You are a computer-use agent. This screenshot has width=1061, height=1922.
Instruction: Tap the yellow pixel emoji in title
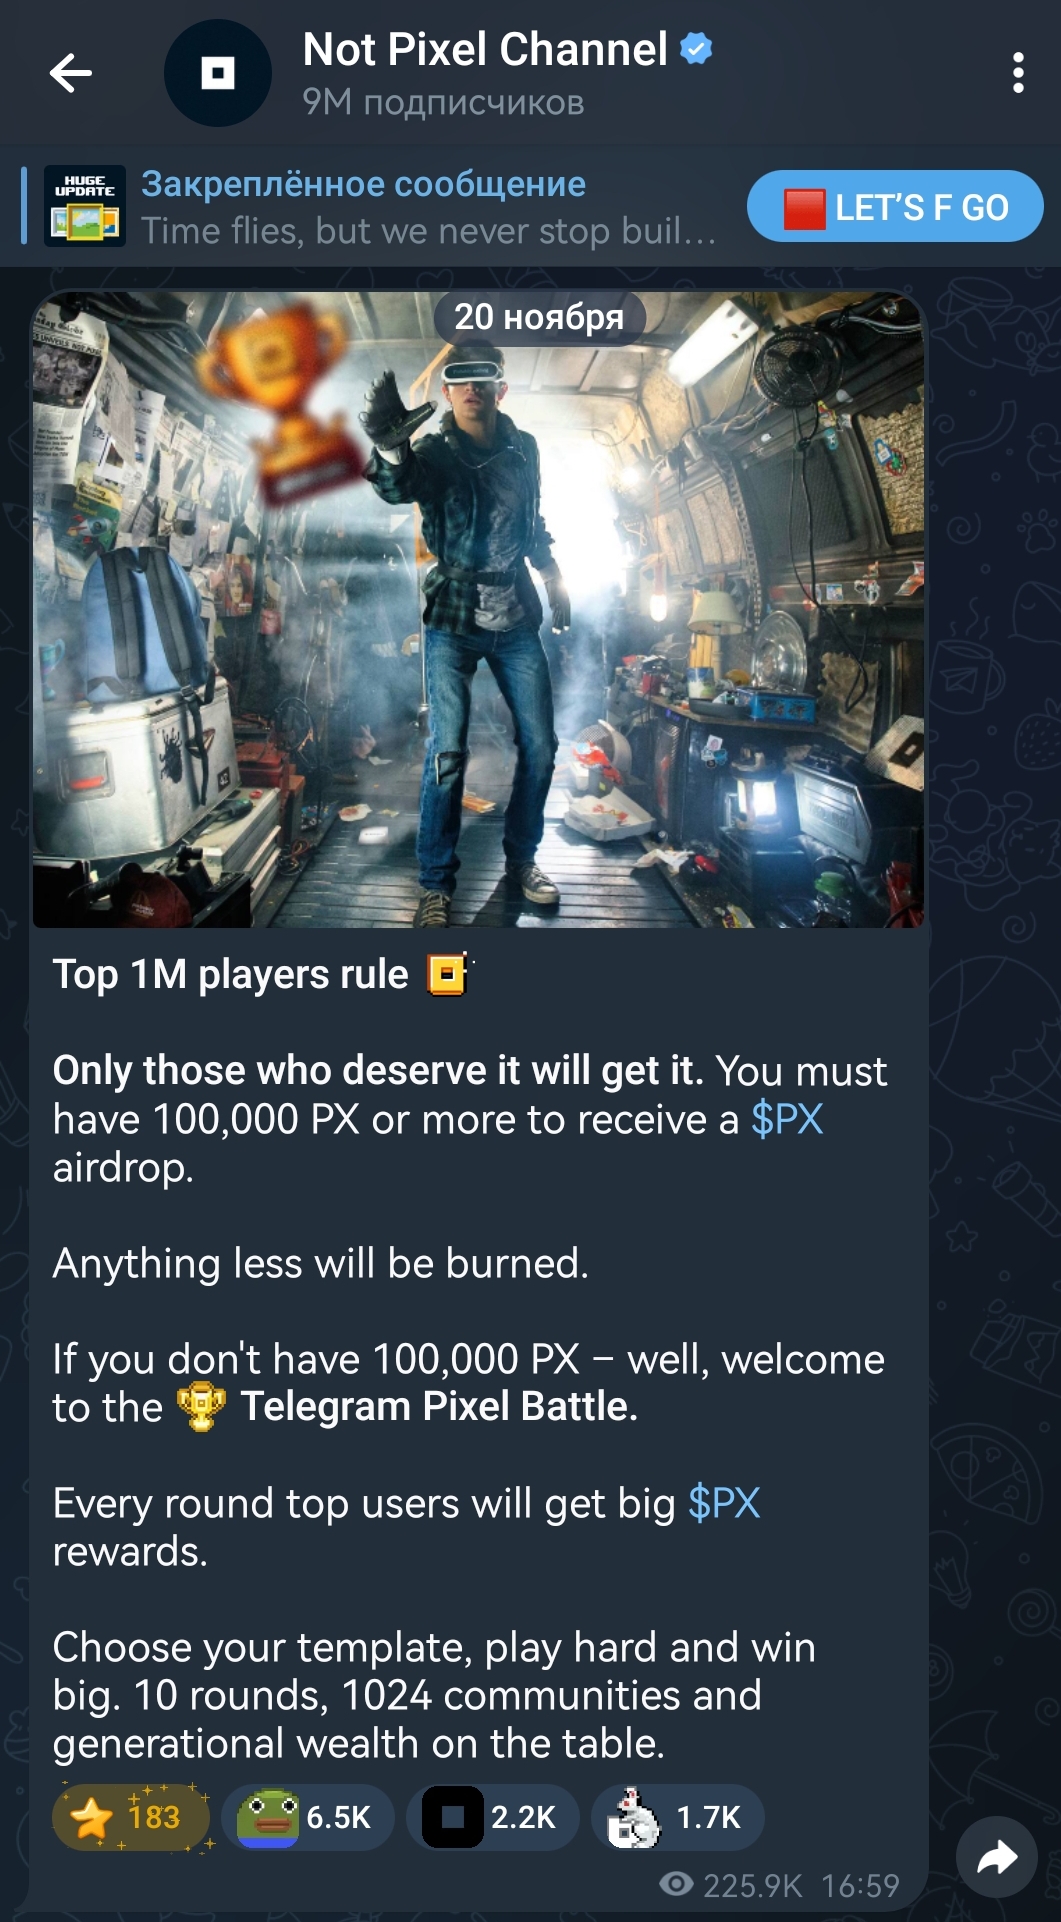point(447,975)
